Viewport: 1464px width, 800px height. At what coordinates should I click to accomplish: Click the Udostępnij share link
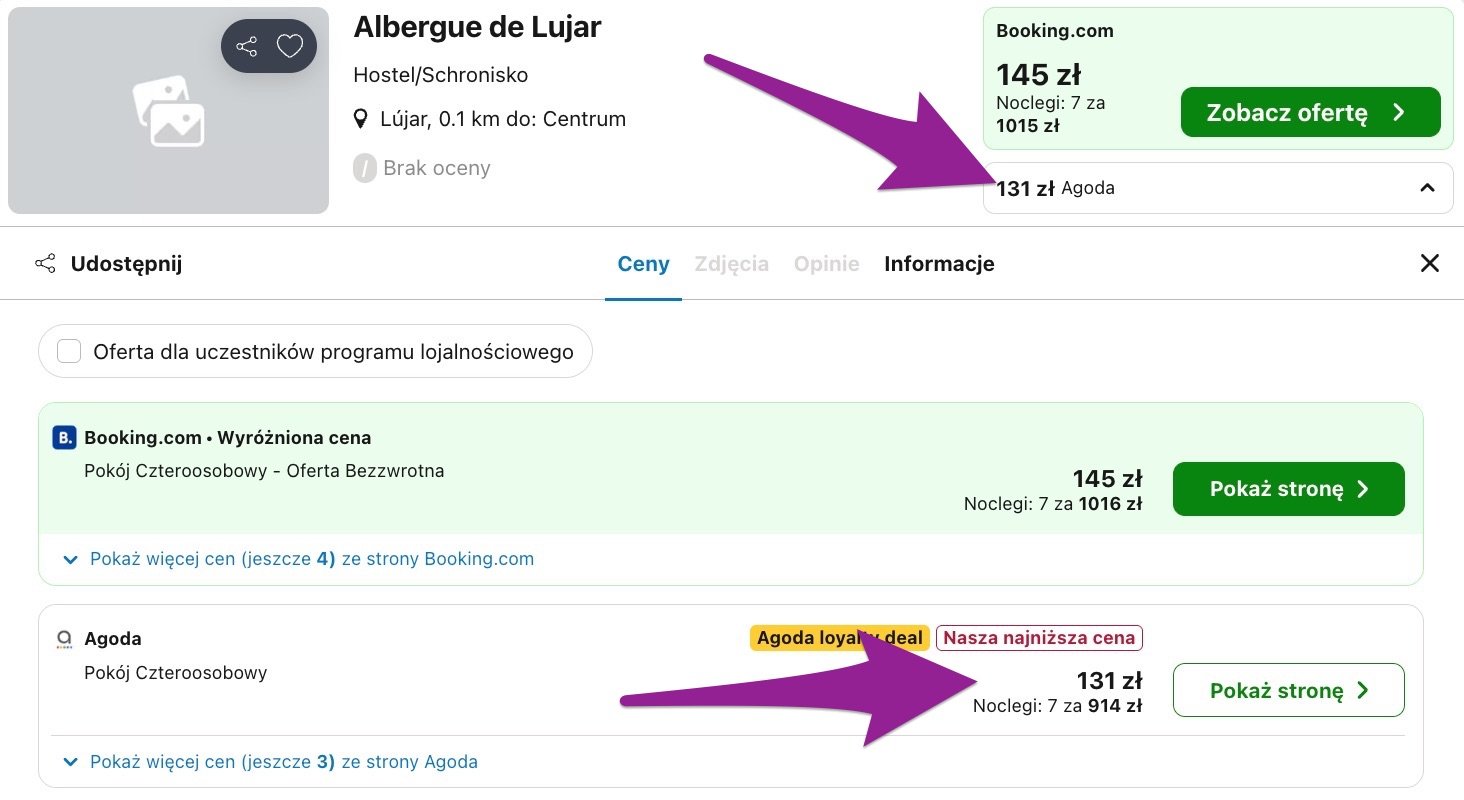(108, 264)
